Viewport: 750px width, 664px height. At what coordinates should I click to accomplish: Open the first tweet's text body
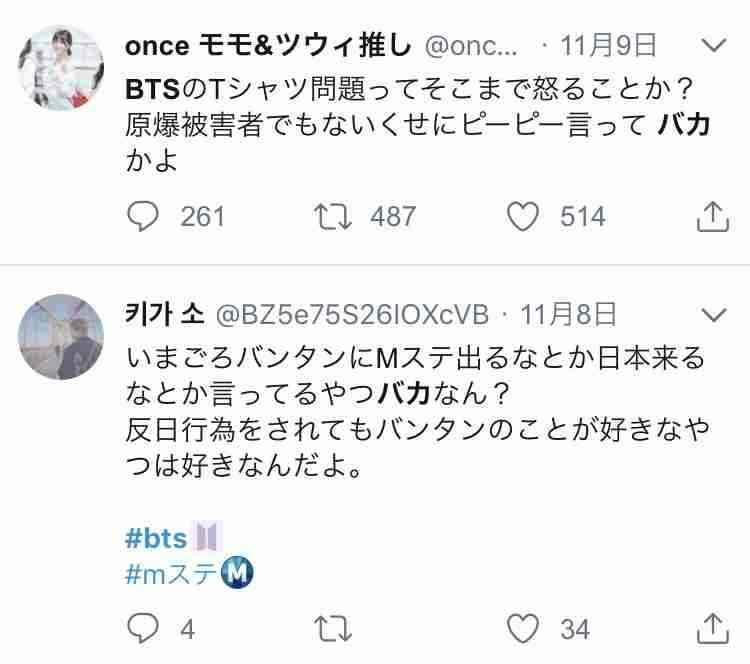417,124
